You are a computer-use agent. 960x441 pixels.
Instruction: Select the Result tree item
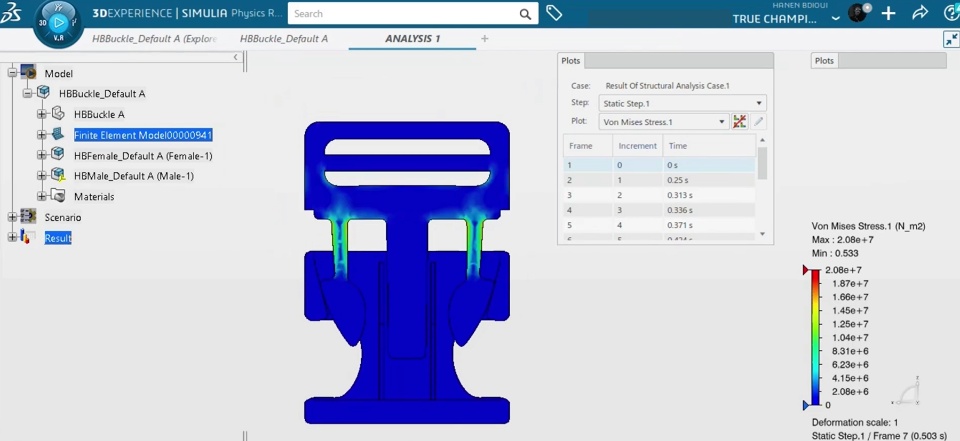tap(58, 238)
